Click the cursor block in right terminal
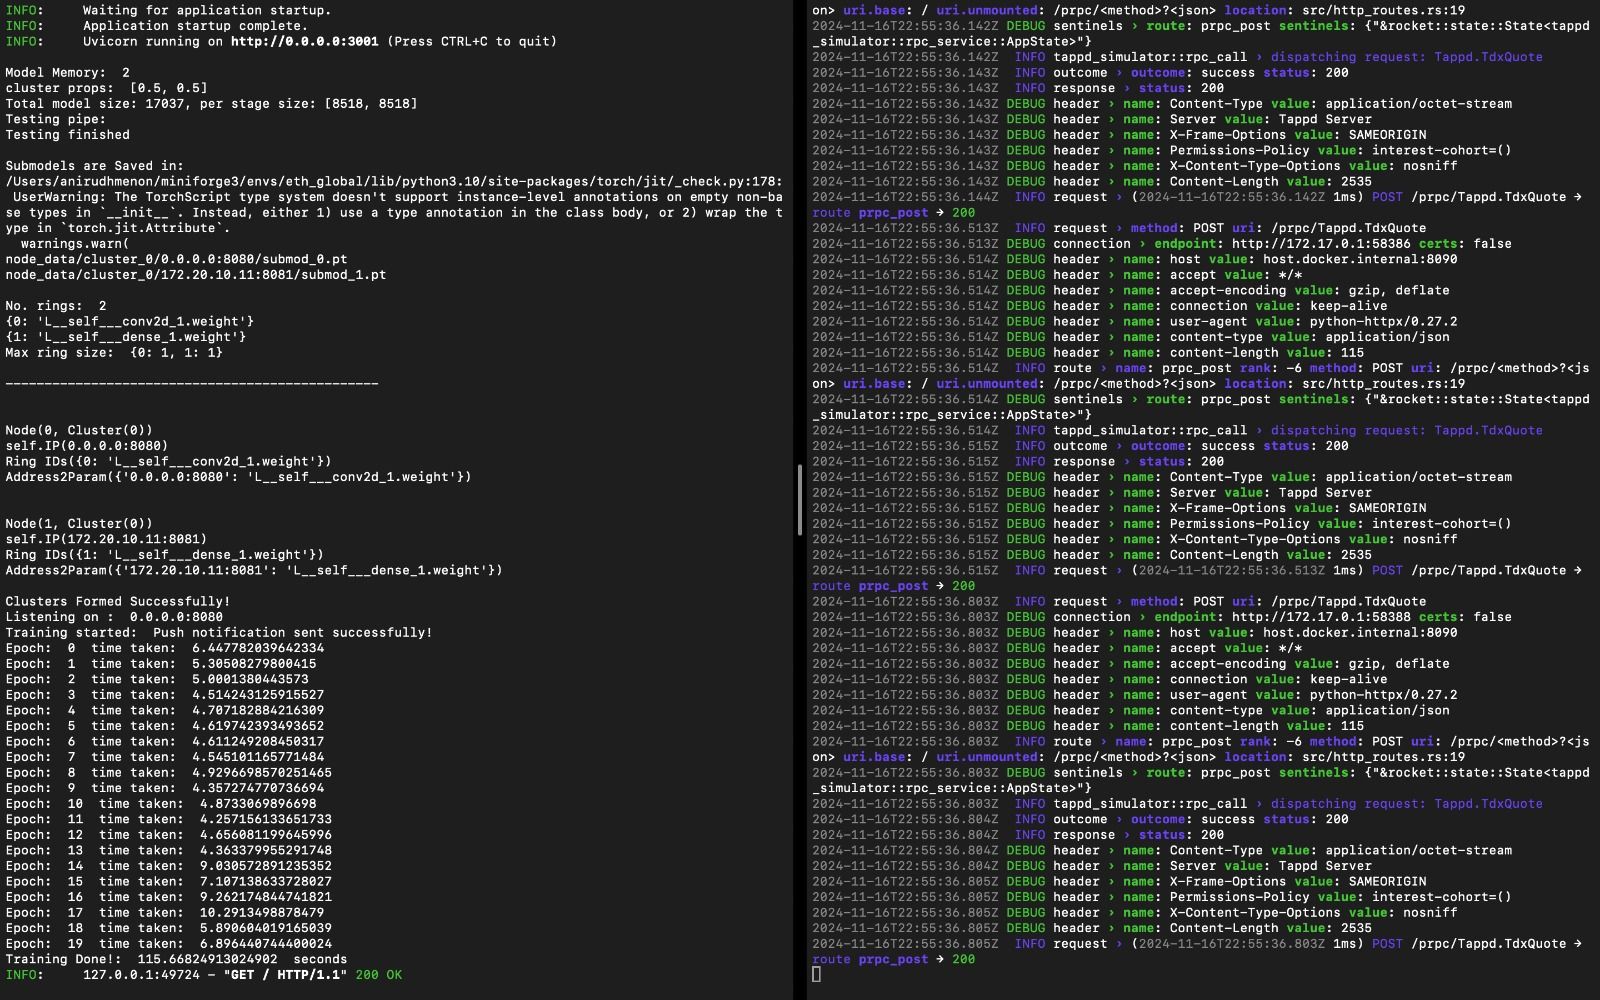 point(816,974)
